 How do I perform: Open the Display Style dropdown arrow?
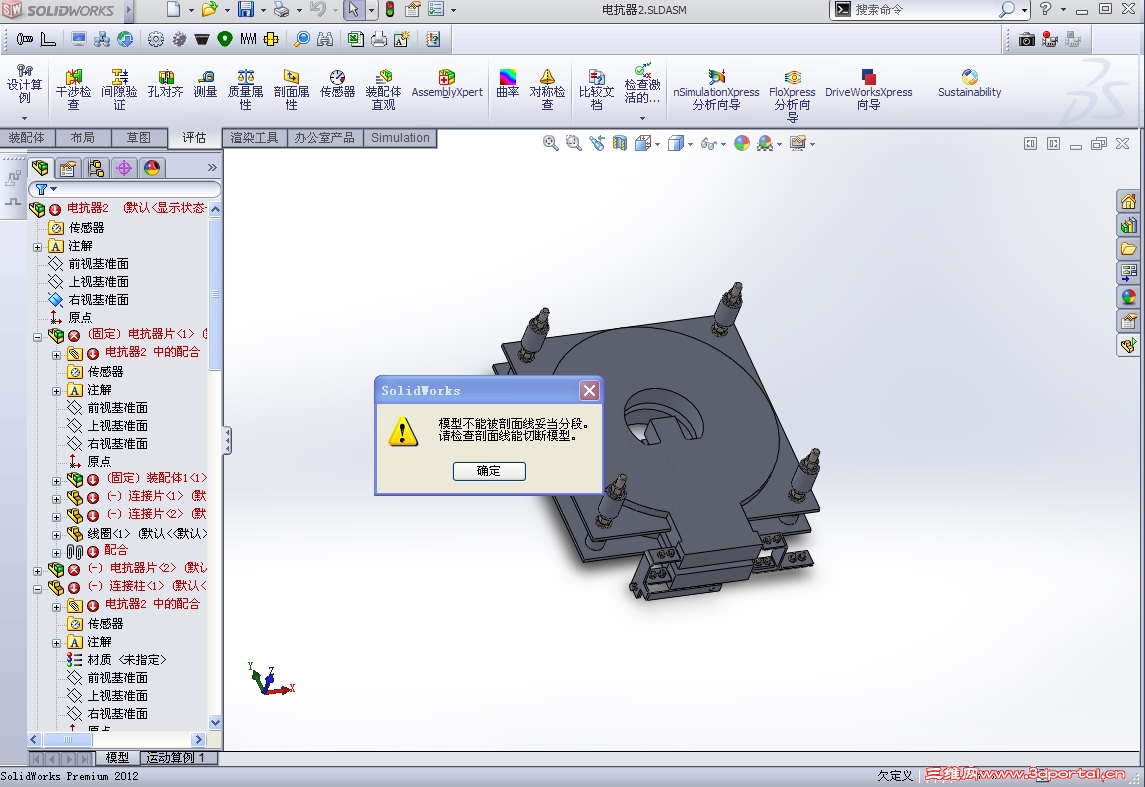click(x=690, y=143)
